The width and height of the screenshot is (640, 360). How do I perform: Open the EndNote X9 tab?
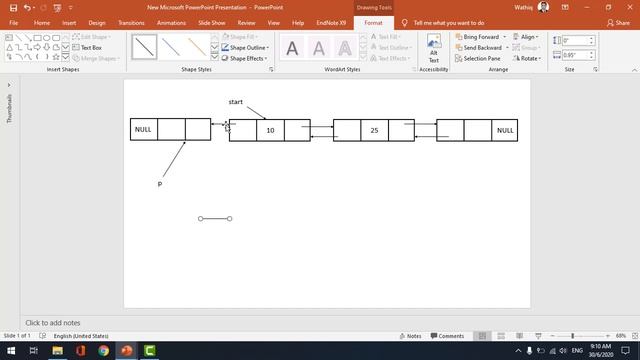point(331,23)
